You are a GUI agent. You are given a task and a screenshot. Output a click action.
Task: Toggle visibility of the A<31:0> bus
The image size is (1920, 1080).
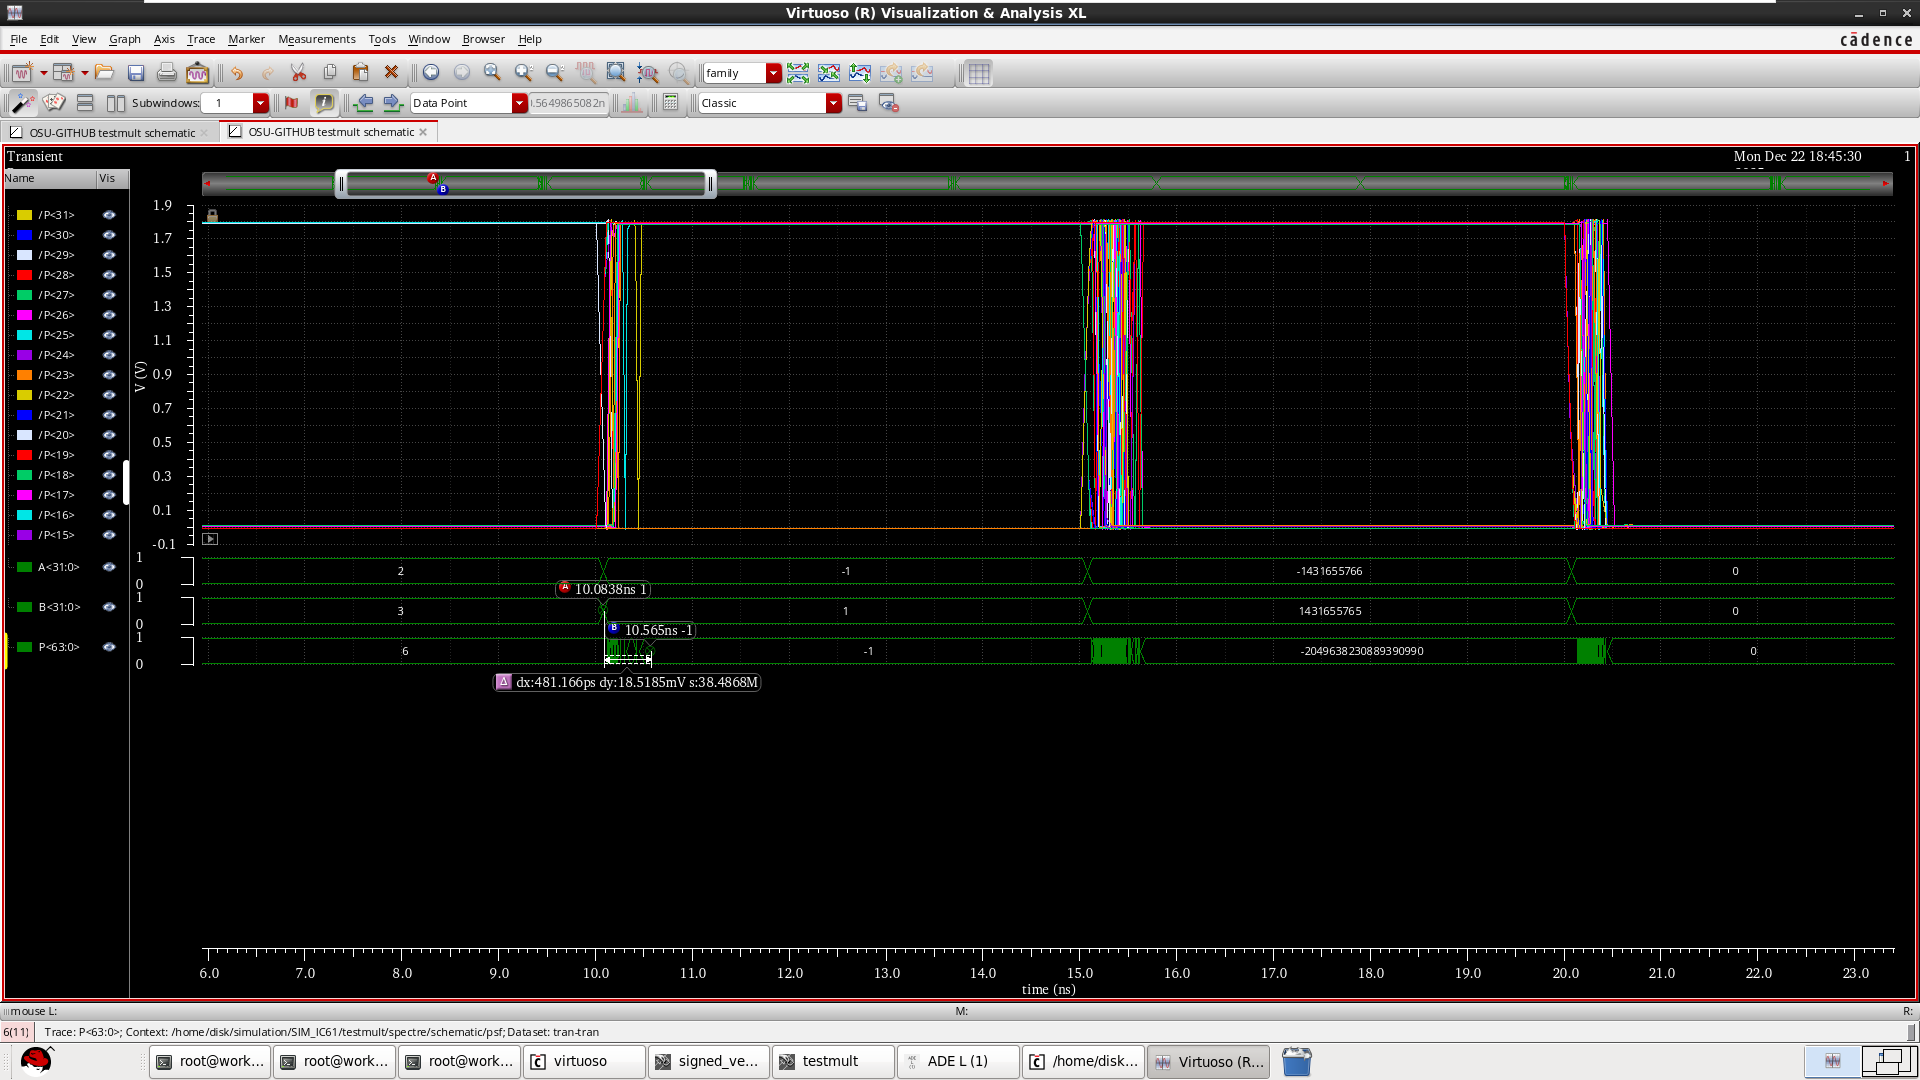click(x=108, y=567)
